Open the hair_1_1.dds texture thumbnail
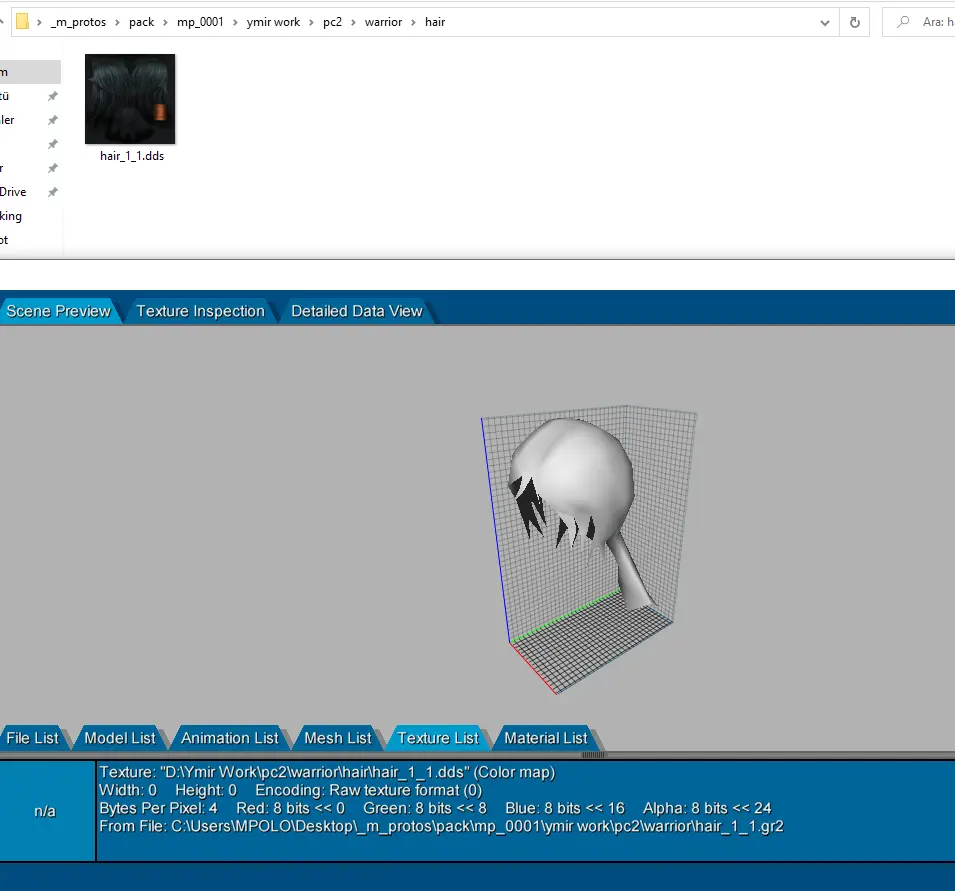955x891 pixels. [130, 99]
